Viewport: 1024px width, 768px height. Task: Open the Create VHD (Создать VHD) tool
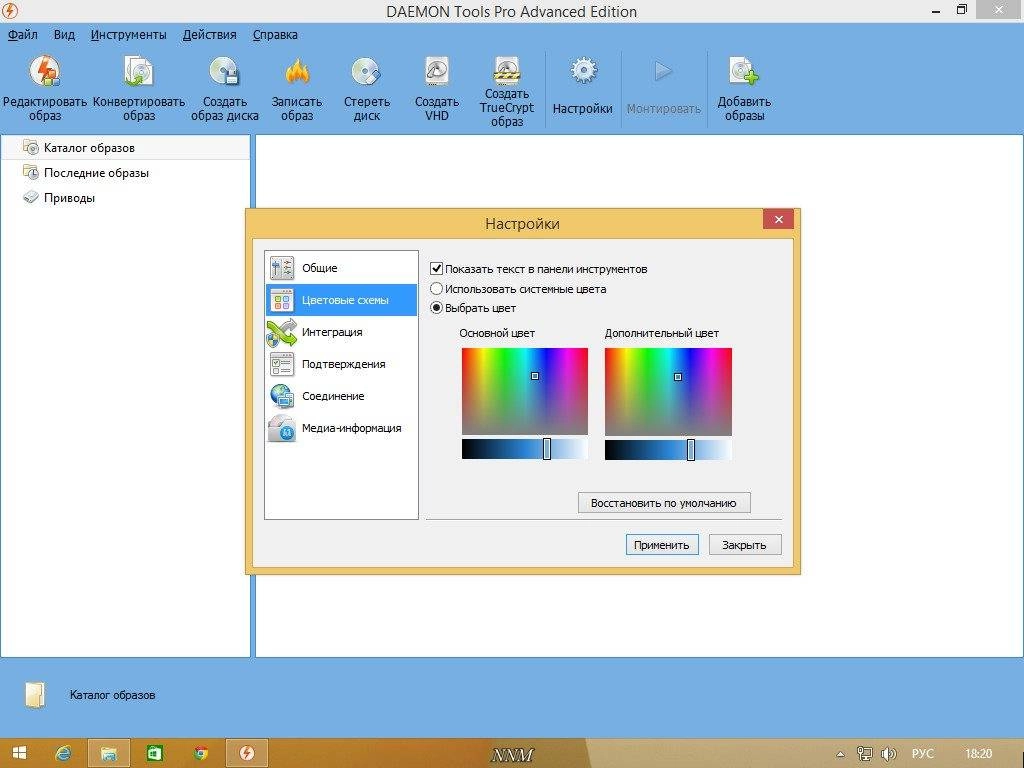pos(436,71)
